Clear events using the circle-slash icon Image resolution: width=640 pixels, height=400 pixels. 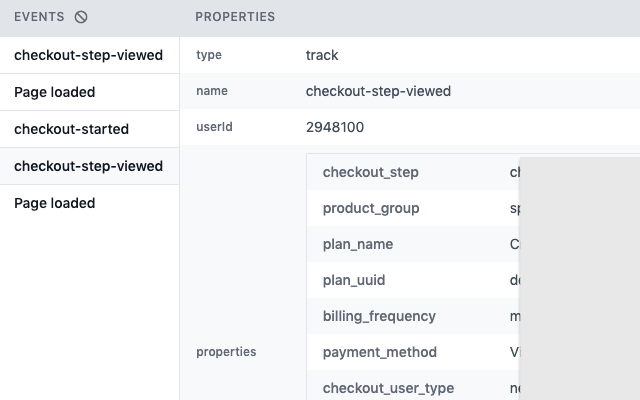pyautogui.click(x=81, y=17)
